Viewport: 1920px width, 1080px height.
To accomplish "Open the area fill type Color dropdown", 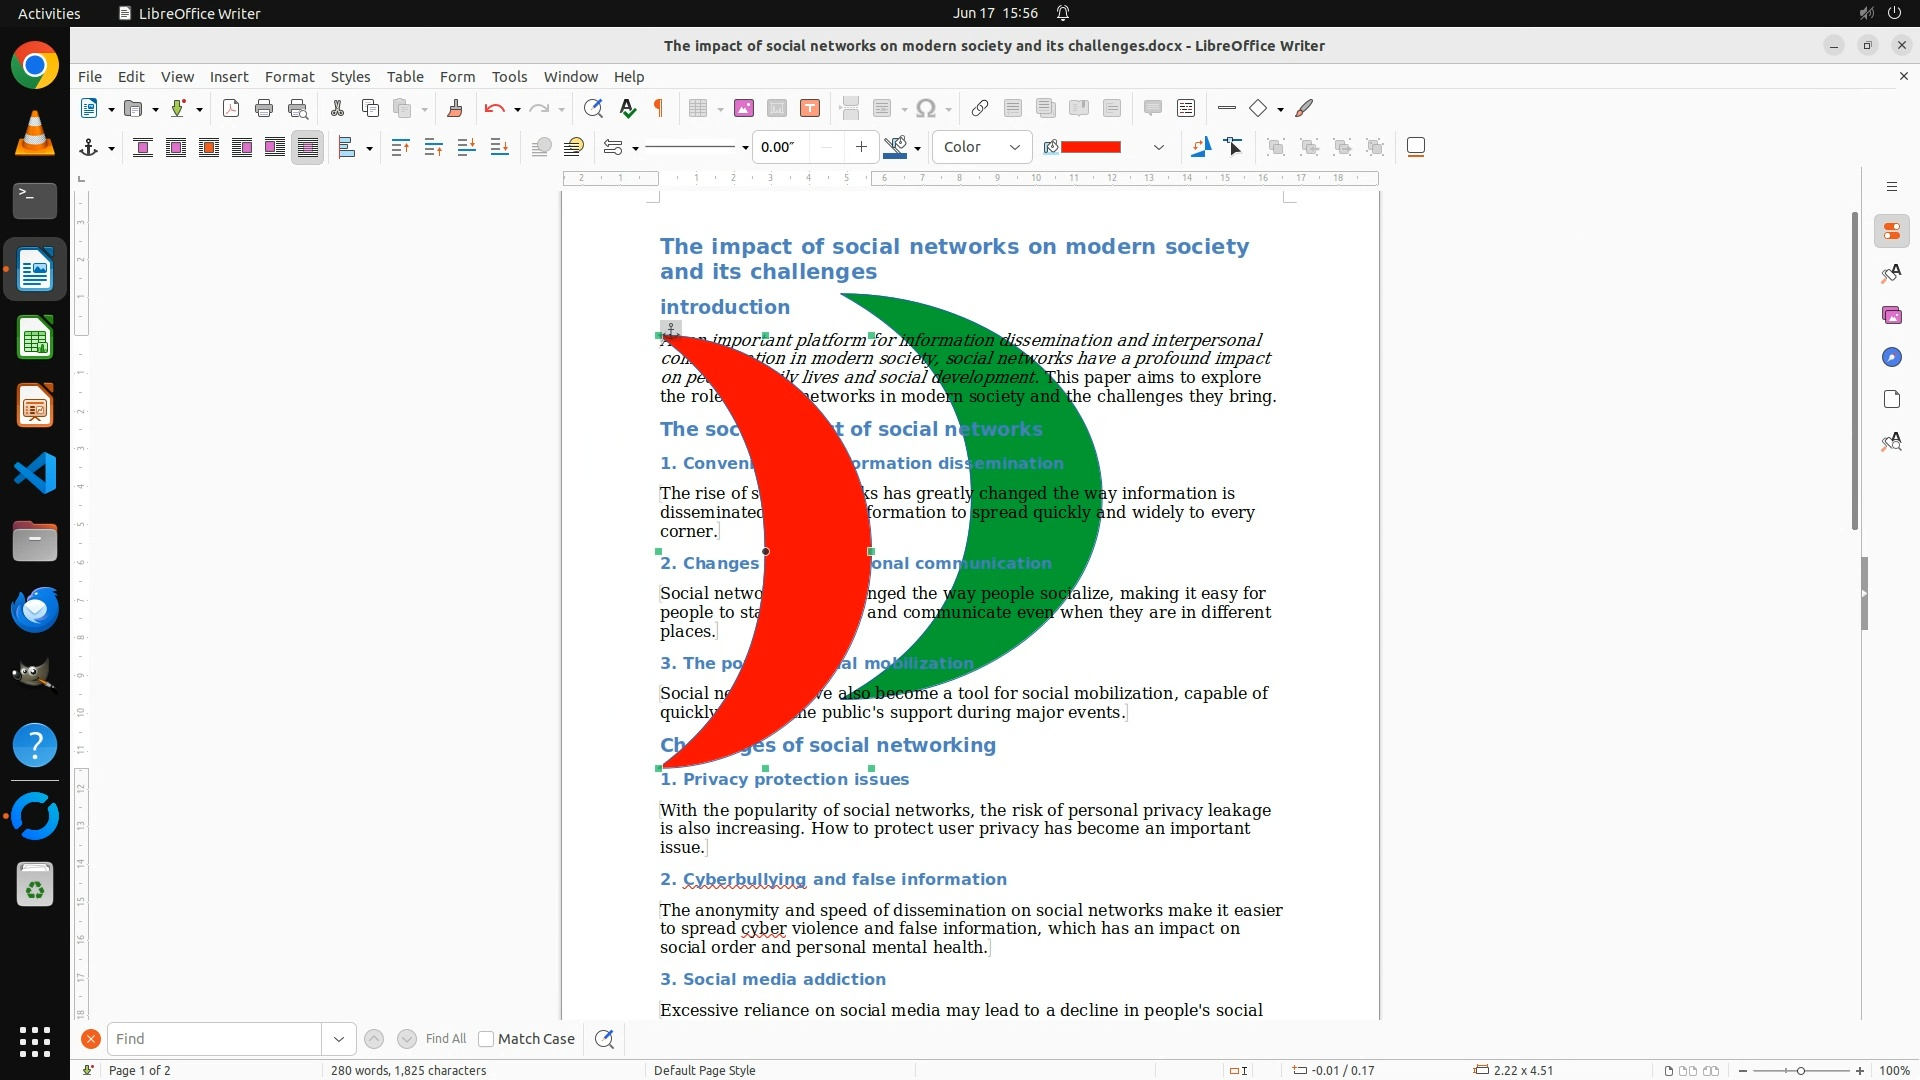I will [x=981, y=147].
